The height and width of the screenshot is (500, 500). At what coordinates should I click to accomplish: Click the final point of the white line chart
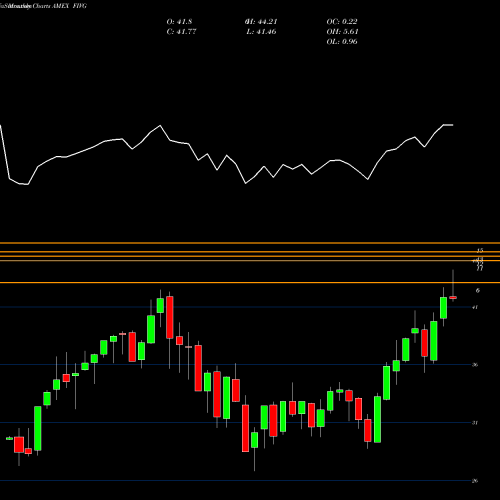pos(453,125)
